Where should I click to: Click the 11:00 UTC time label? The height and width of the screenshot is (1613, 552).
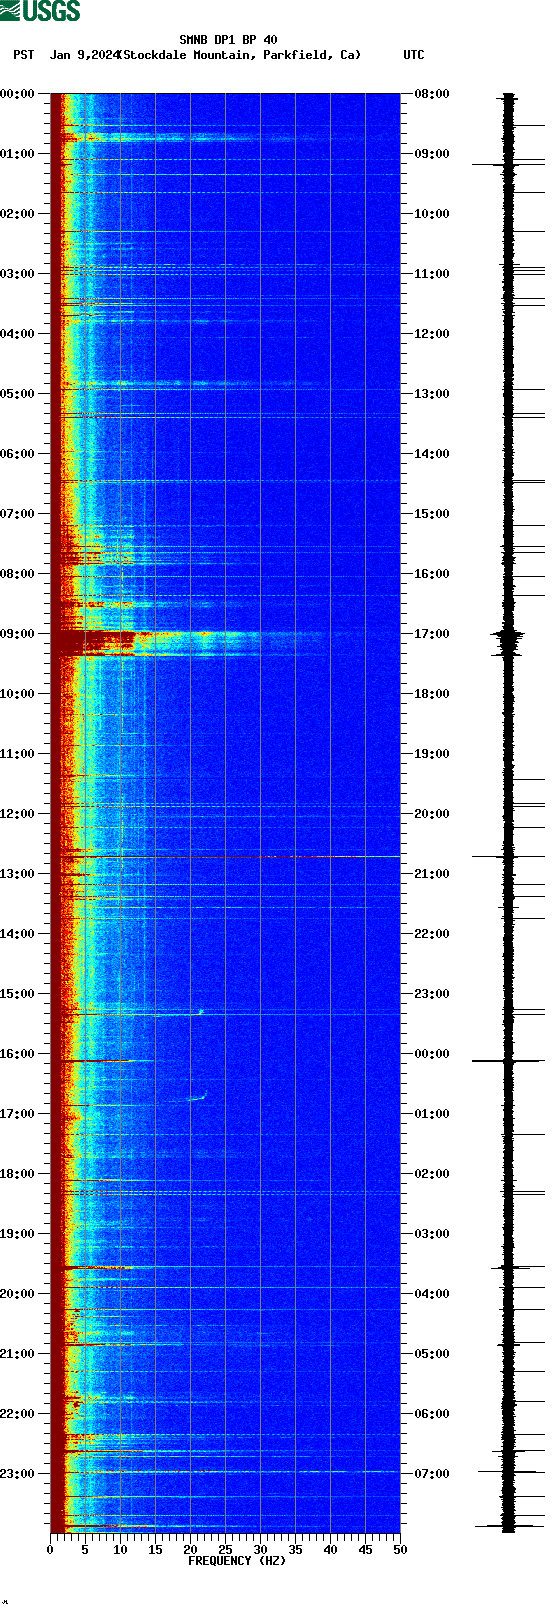pyautogui.click(x=432, y=274)
